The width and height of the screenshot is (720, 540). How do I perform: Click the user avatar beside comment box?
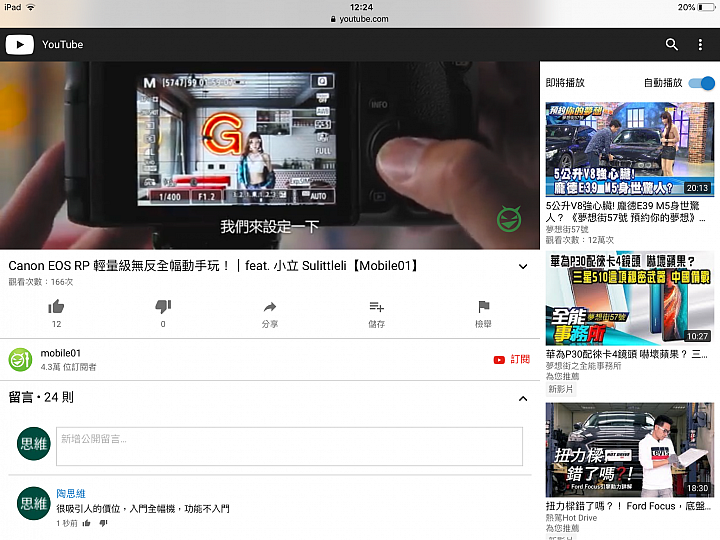[x=34, y=443]
